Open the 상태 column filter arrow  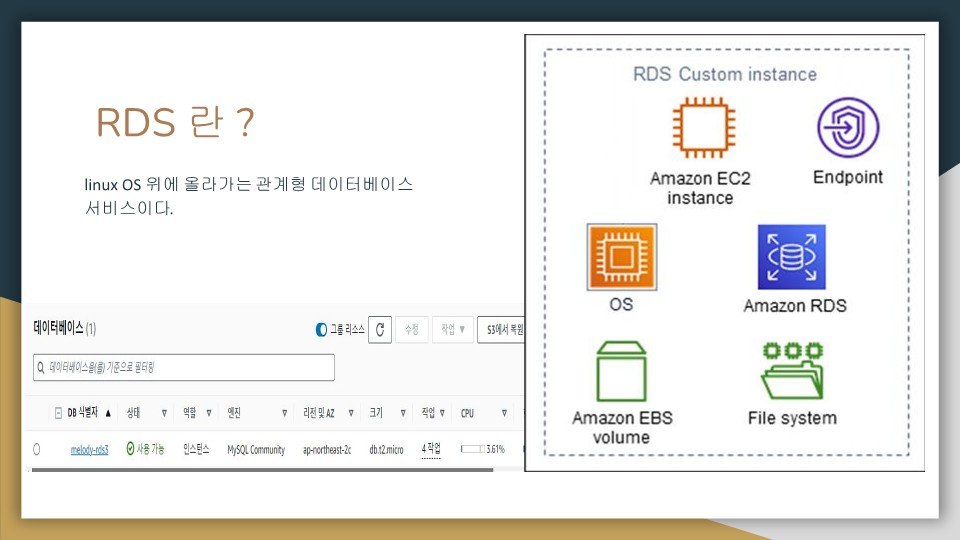164,413
